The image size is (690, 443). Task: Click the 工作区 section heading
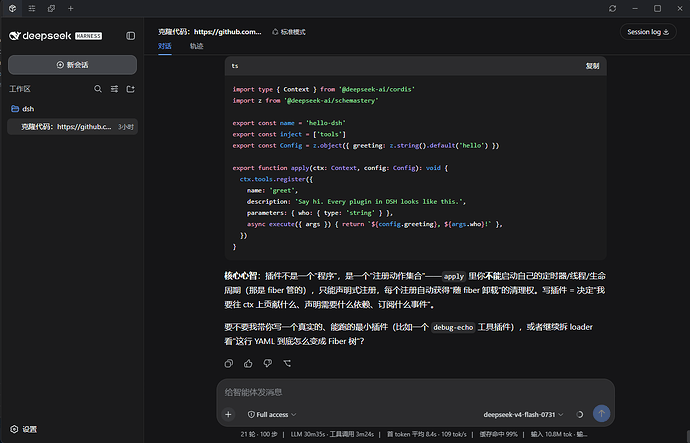pos(20,89)
